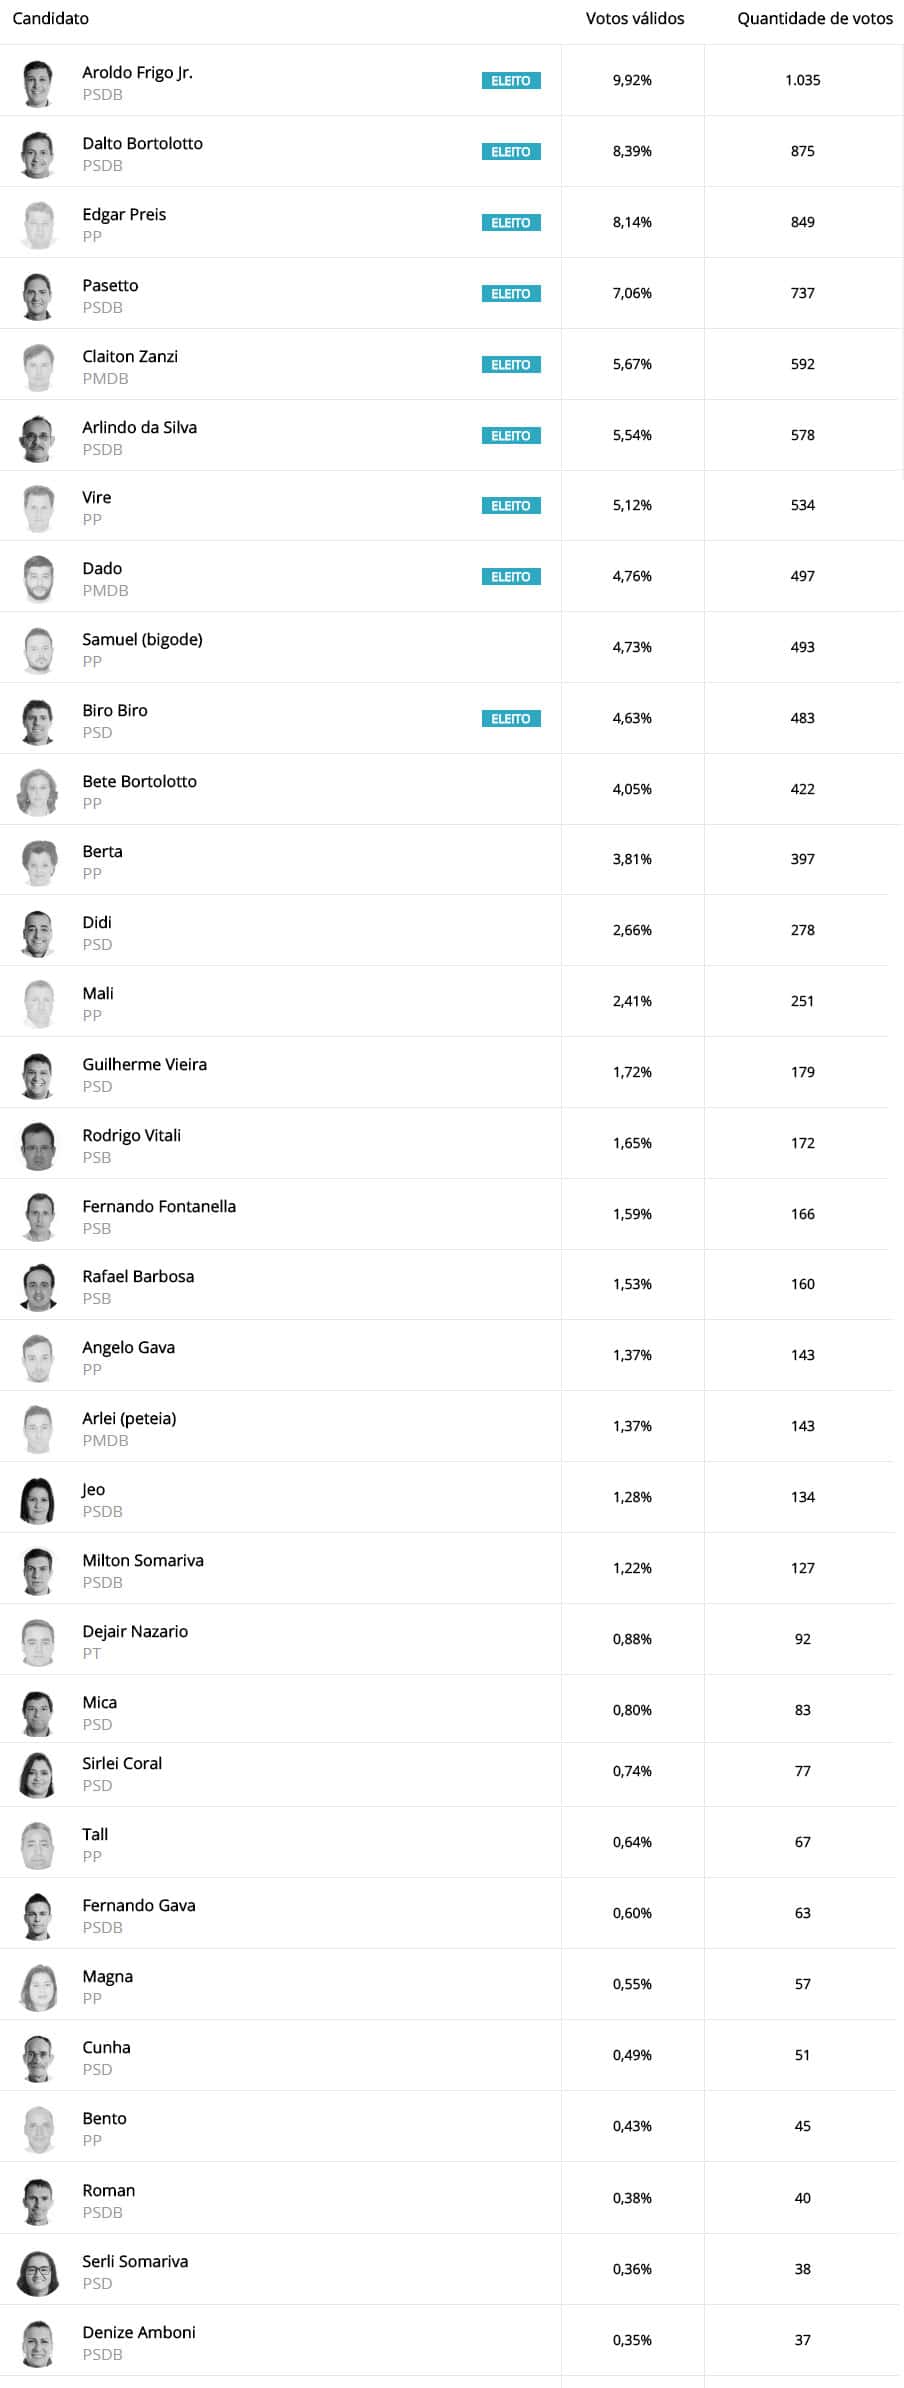Click the ELEITO badge for Edgar Preis
The height and width of the screenshot is (2388, 904).
pos(511,223)
